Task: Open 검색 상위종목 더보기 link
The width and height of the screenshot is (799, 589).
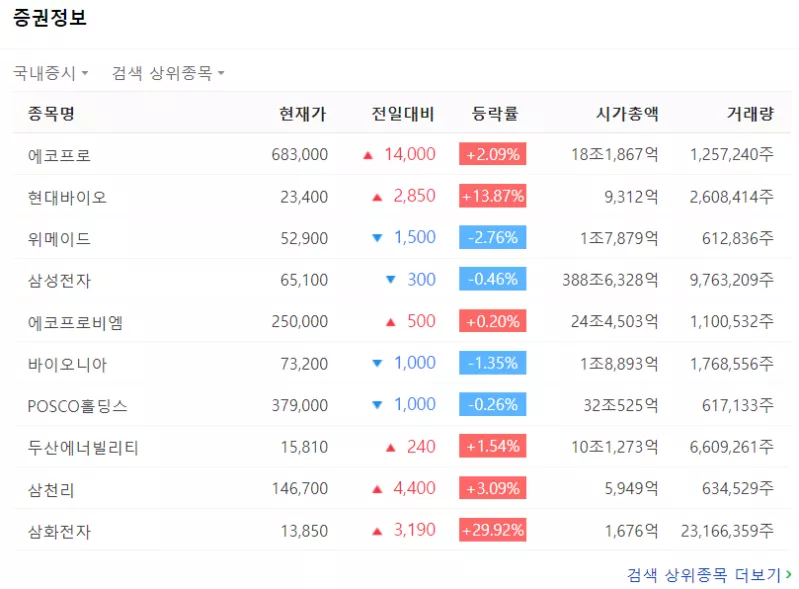Action: pos(709,575)
